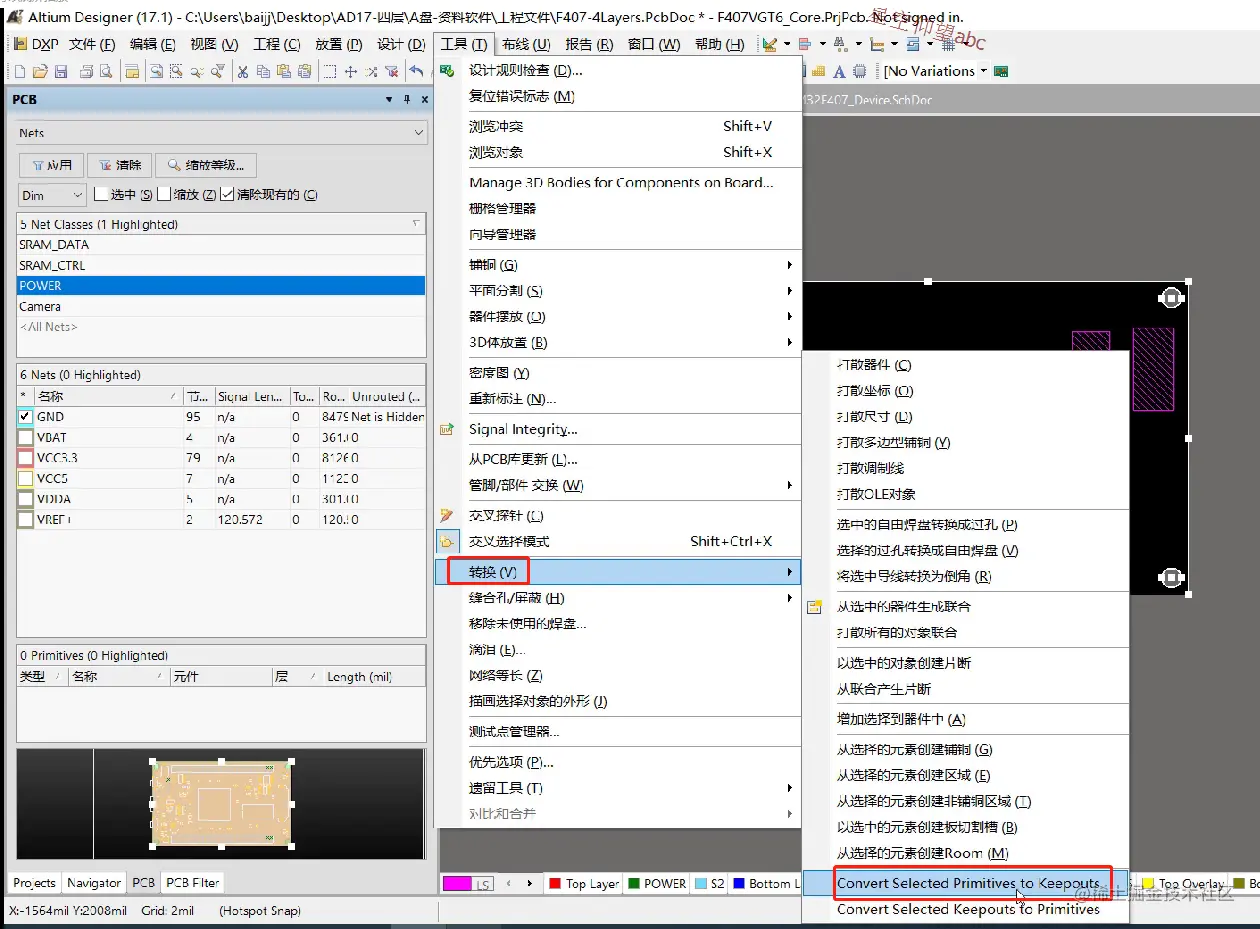
Task: Pin the PCB panel with pushpin
Action: (x=407, y=99)
